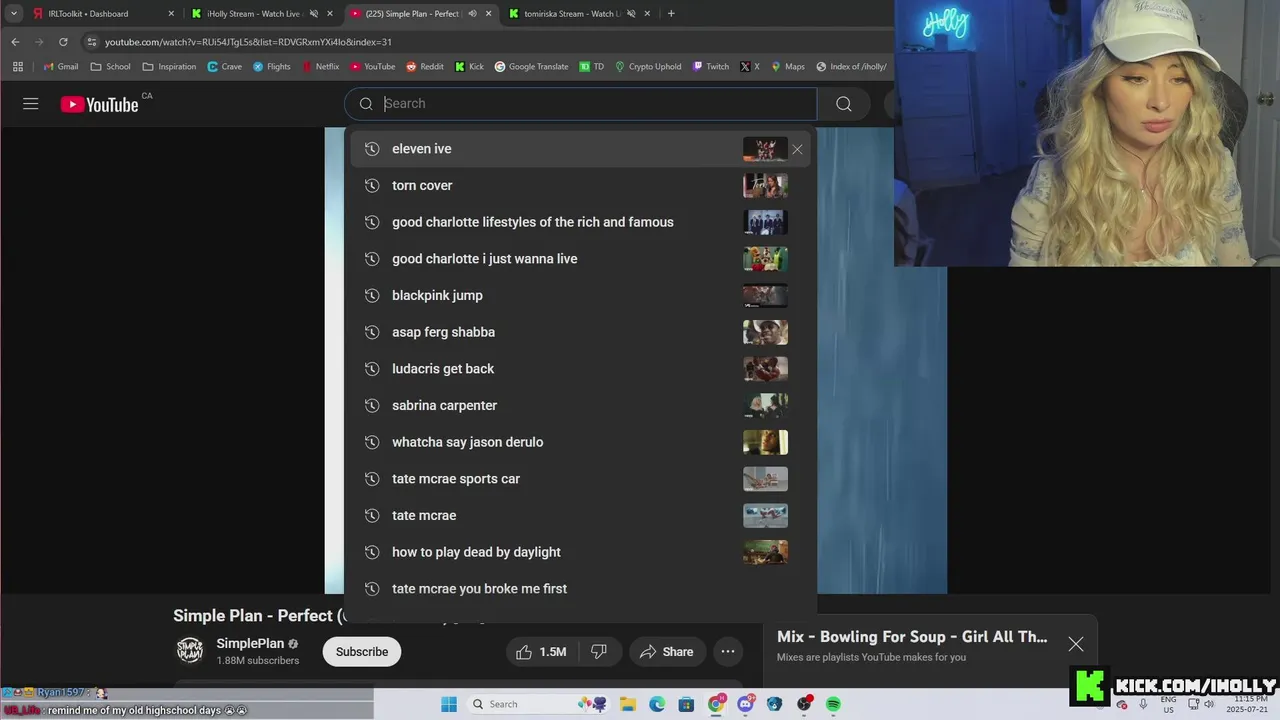
Task: Open the Maps bookmark
Action: point(788,67)
